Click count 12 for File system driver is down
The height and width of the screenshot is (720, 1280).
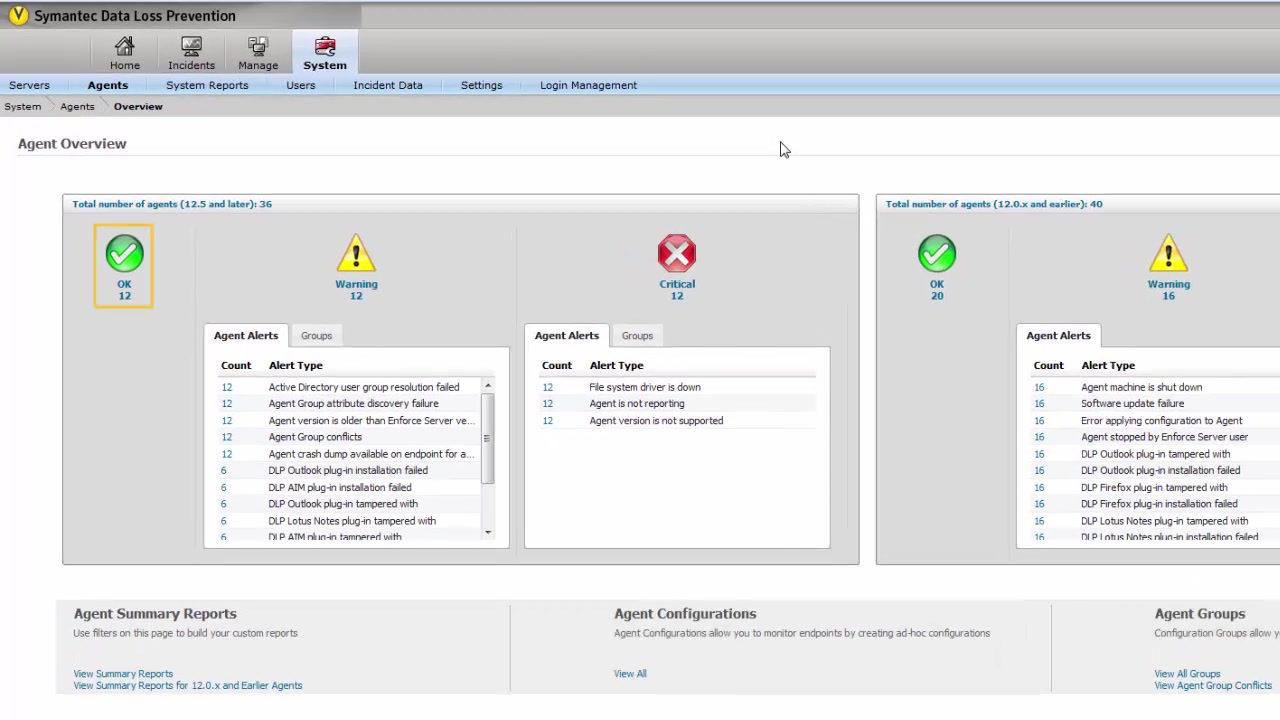[x=547, y=387]
